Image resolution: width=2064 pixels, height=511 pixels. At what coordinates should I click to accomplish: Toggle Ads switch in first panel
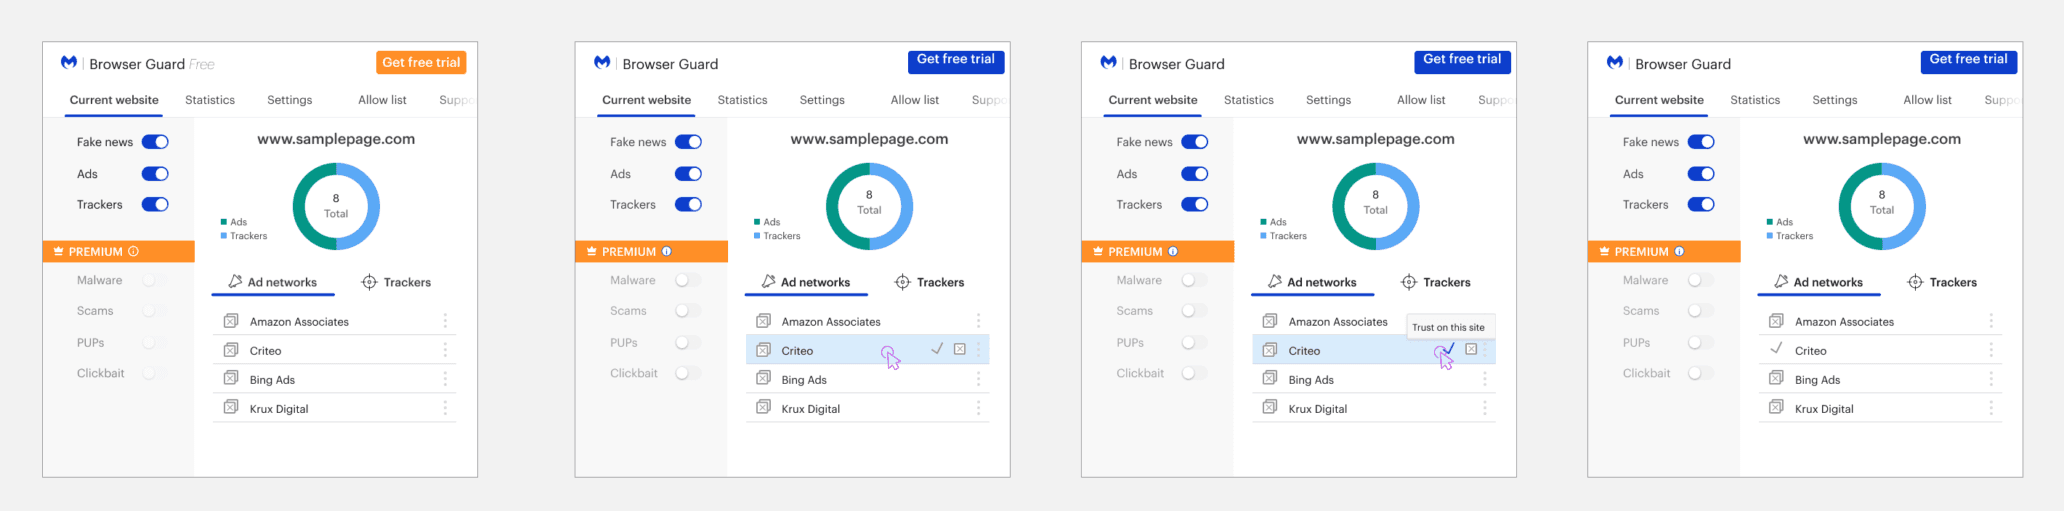pyautogui.click(x=155, y=174)
